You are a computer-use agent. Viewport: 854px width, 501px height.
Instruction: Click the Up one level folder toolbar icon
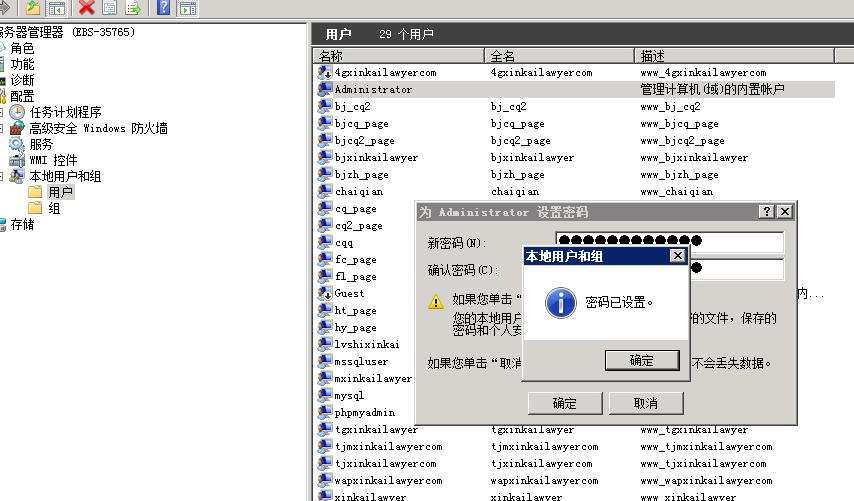click(32, 8)
